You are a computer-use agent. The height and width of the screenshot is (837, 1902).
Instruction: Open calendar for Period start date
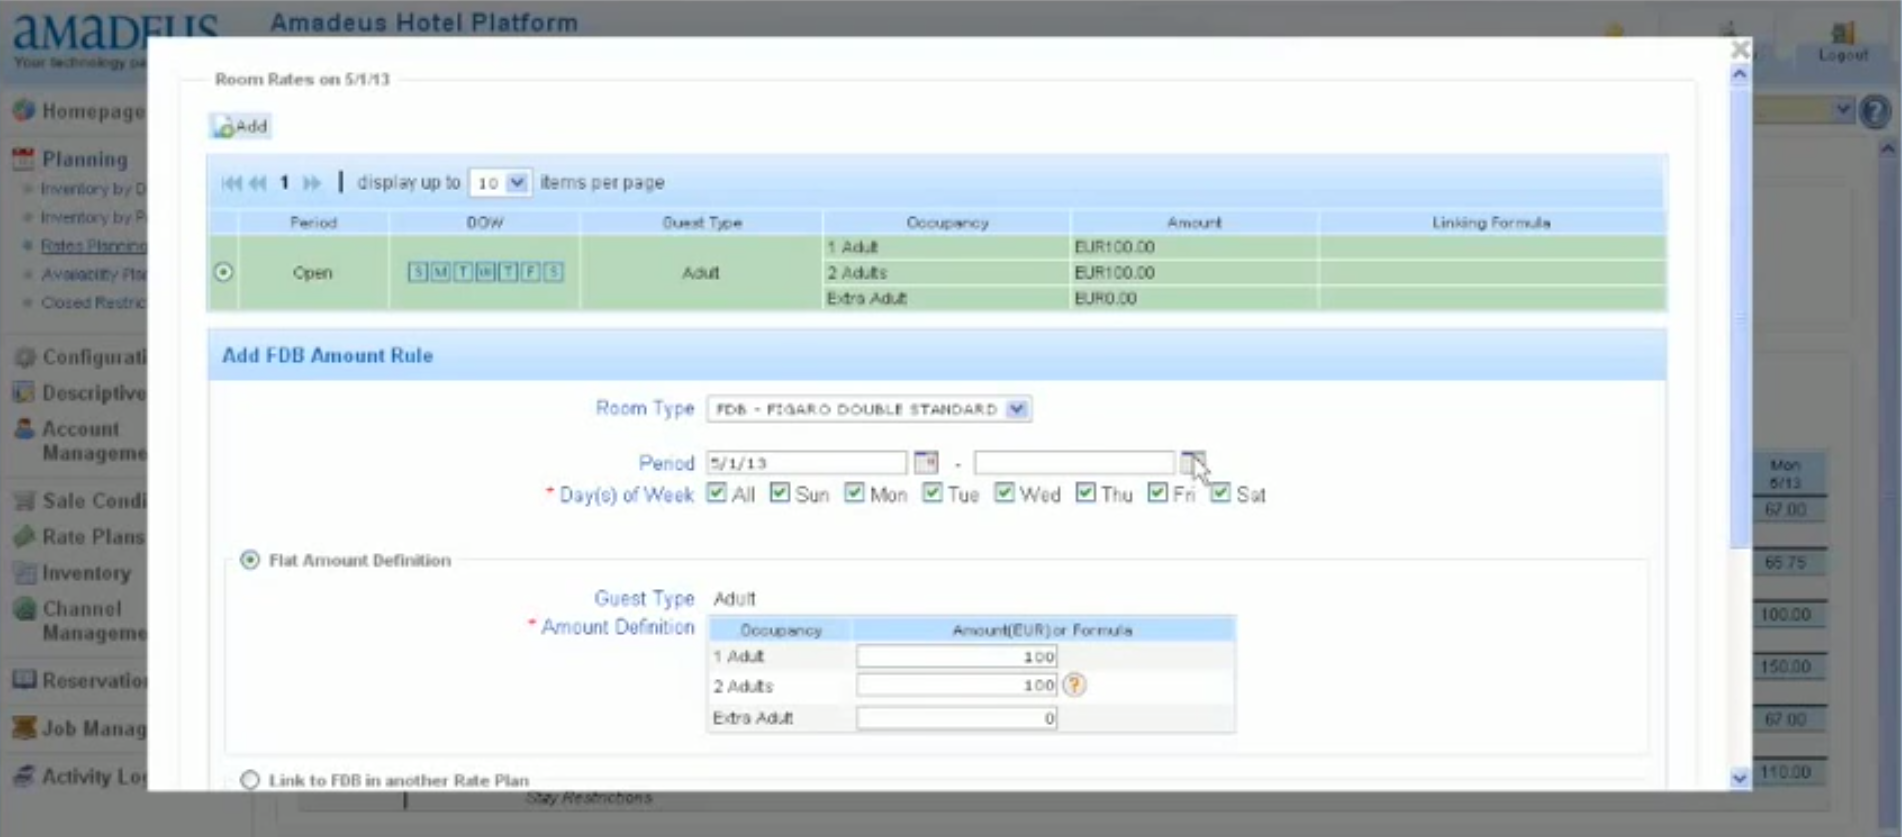click(x=926, y=463)
